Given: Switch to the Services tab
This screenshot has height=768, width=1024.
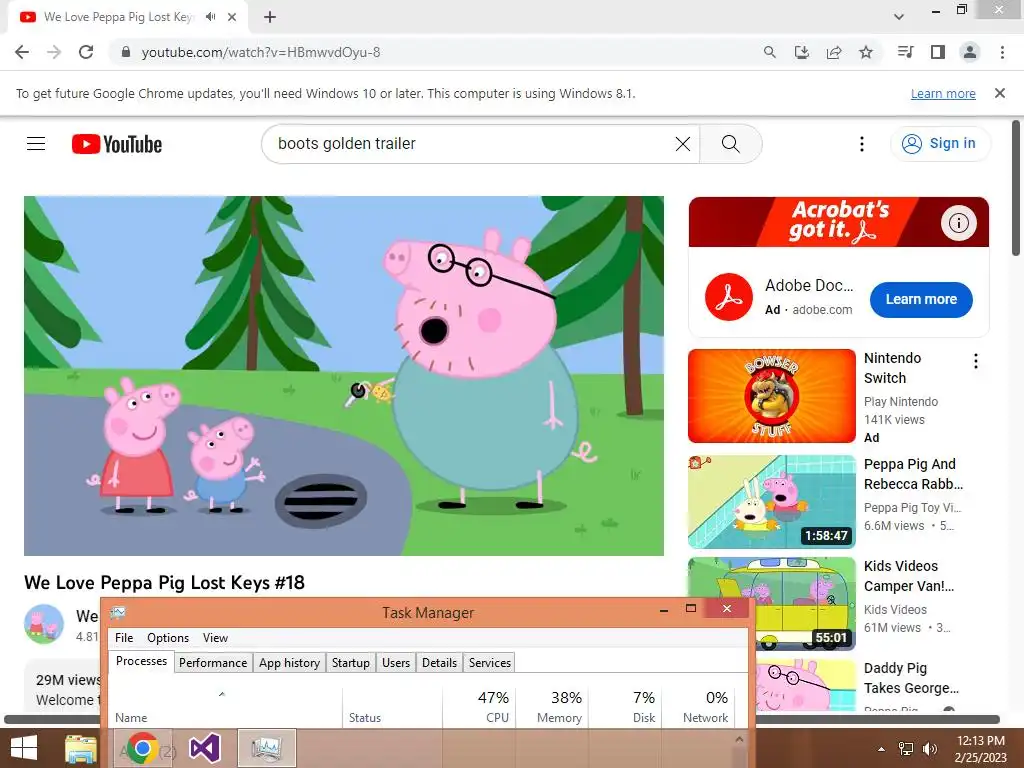Looking at the screenshot, I should tap(490, 663).
